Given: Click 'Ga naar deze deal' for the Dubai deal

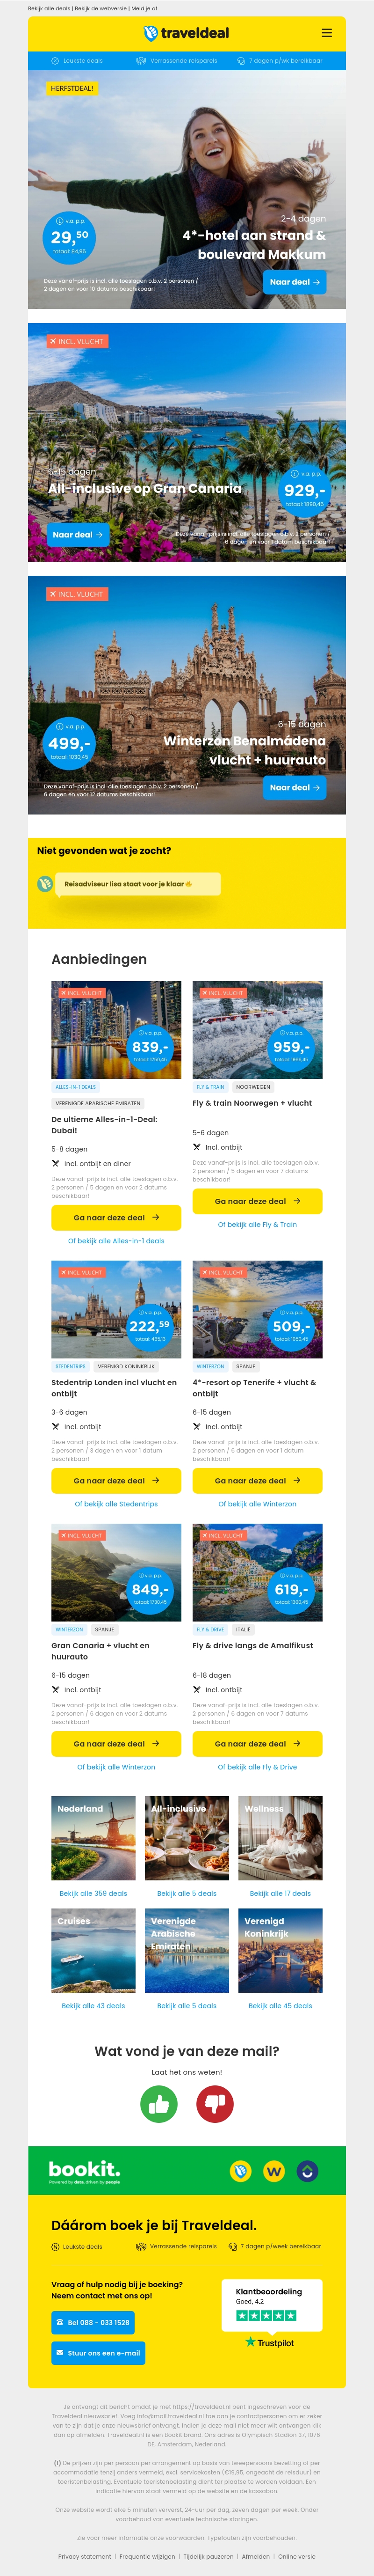Looking at the screenshot, I should [115, 1218].
